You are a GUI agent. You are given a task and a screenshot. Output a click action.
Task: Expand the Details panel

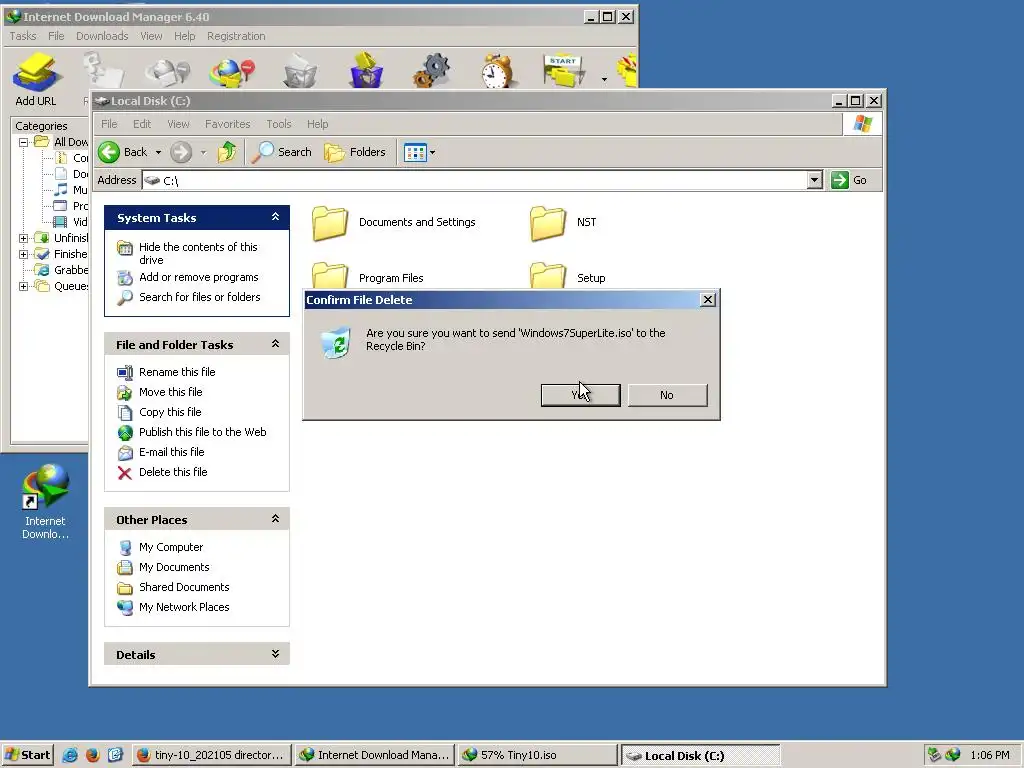[276, 654]
